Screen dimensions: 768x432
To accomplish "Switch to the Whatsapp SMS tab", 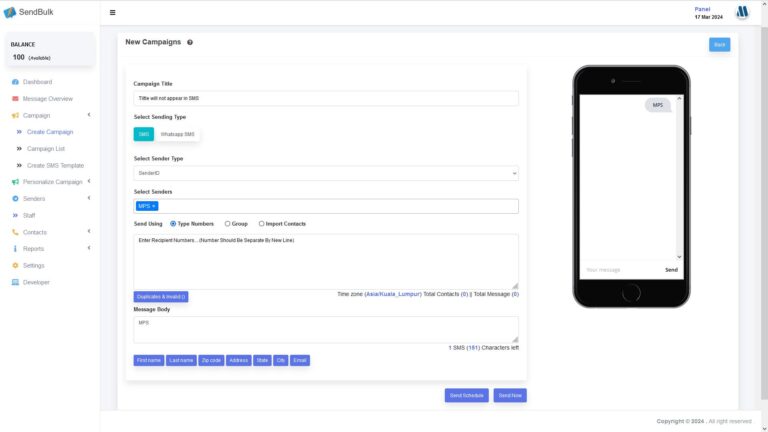I will point(177,134).
